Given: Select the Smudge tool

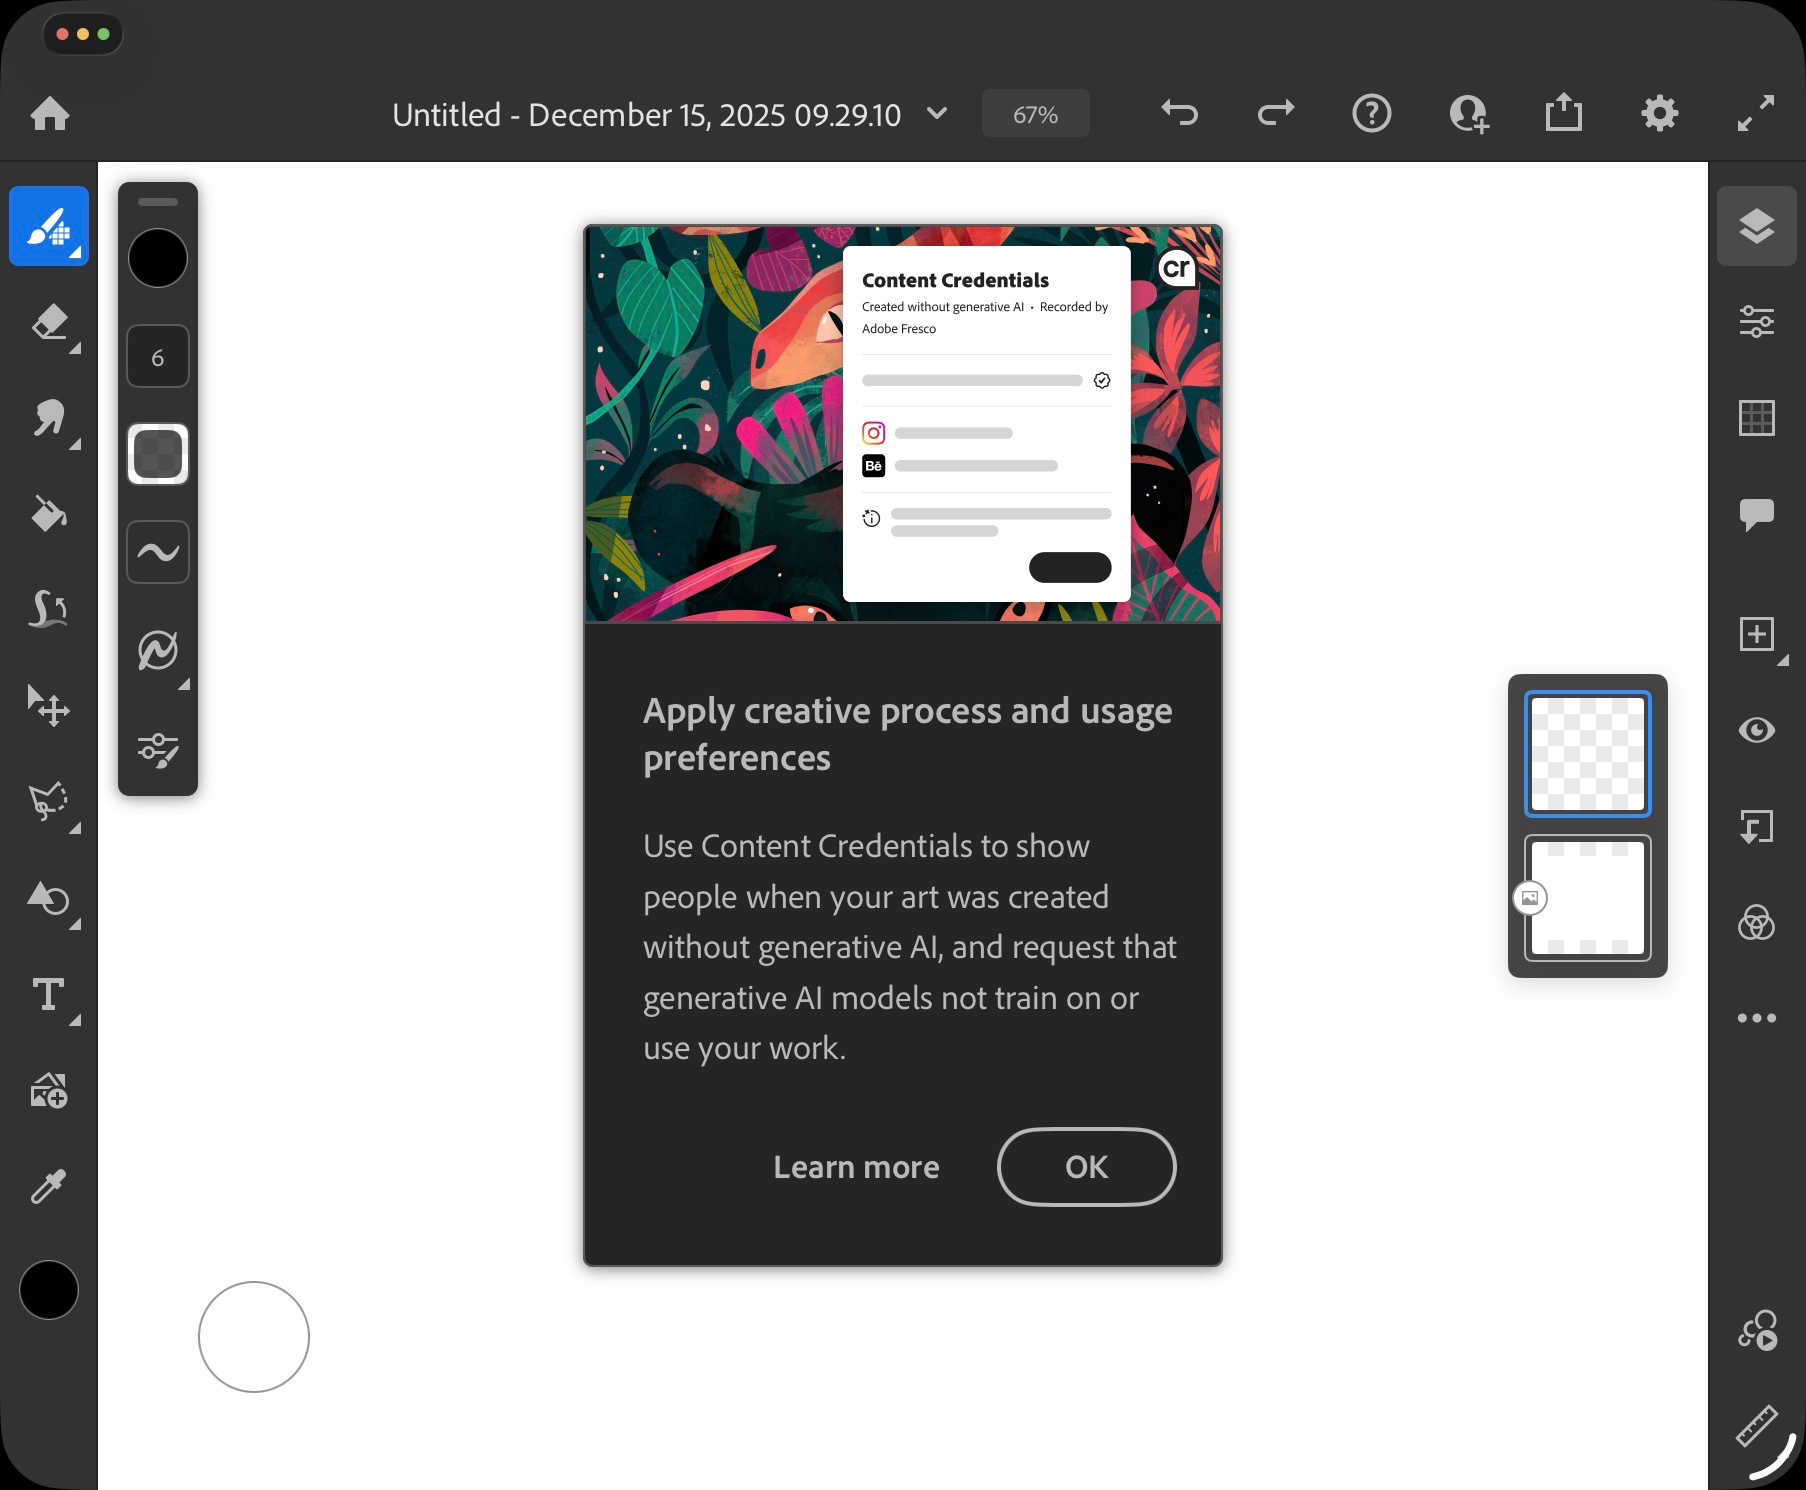Looking at the screenshot, I should pos(49,419).
